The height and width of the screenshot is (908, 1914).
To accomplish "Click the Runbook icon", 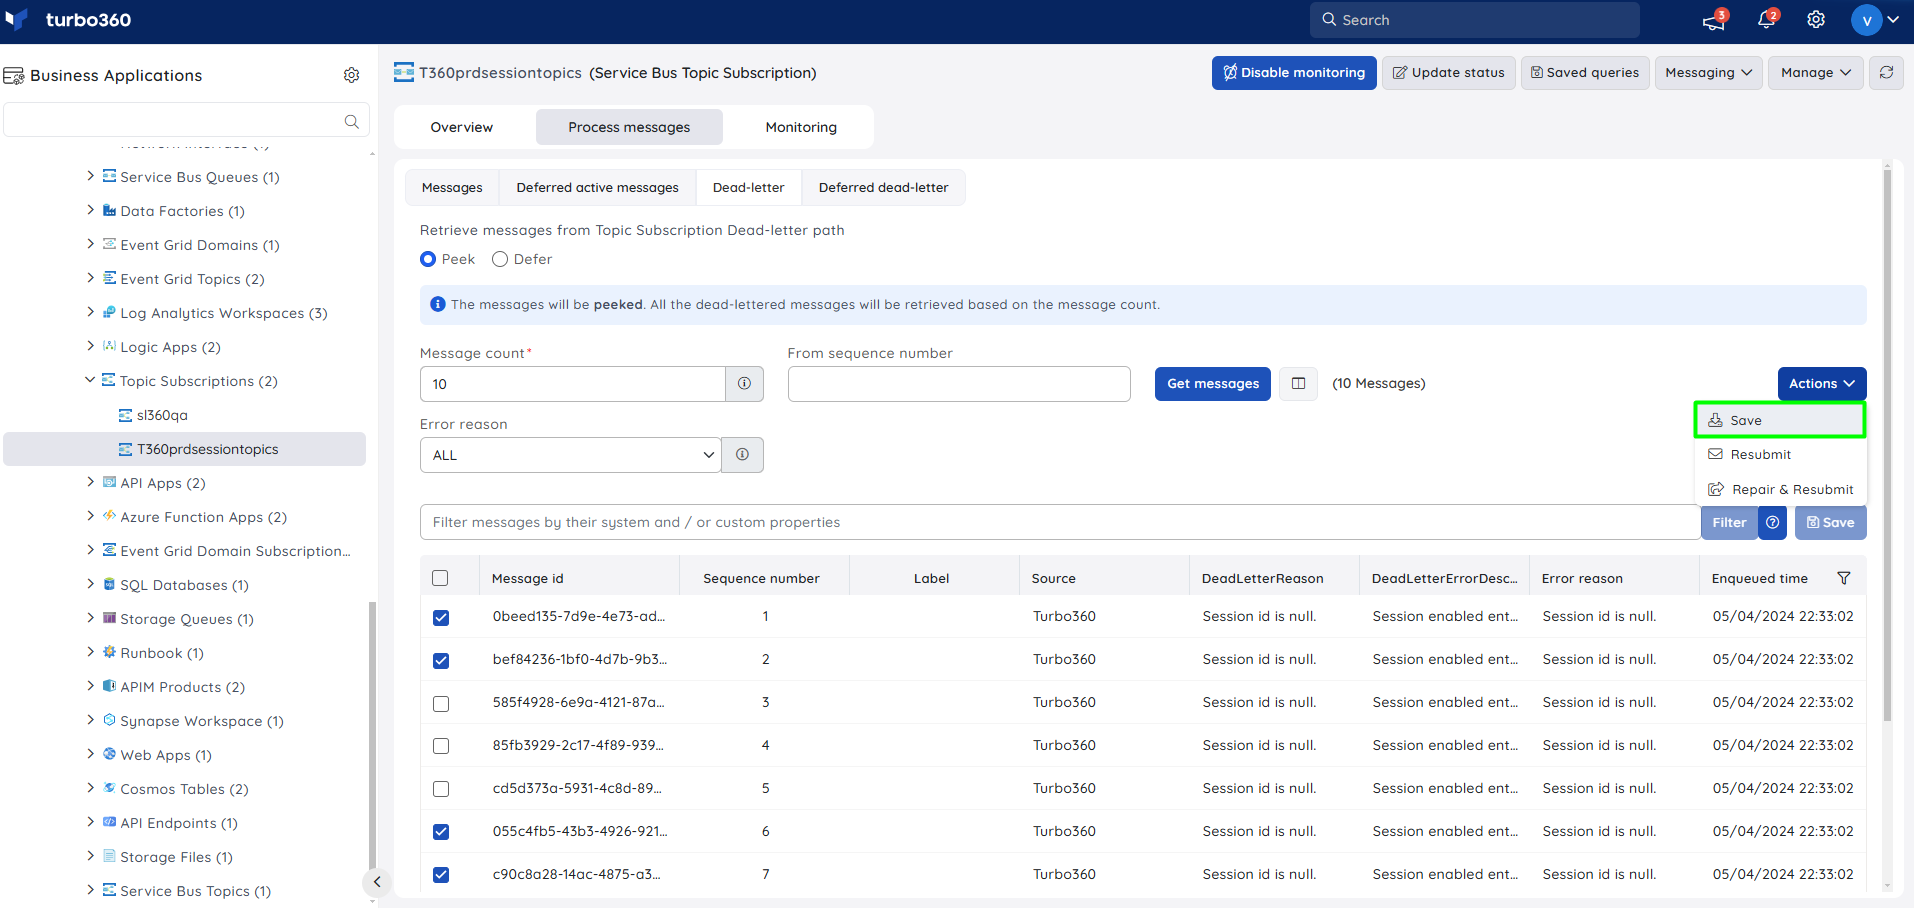I will point(110,652).
